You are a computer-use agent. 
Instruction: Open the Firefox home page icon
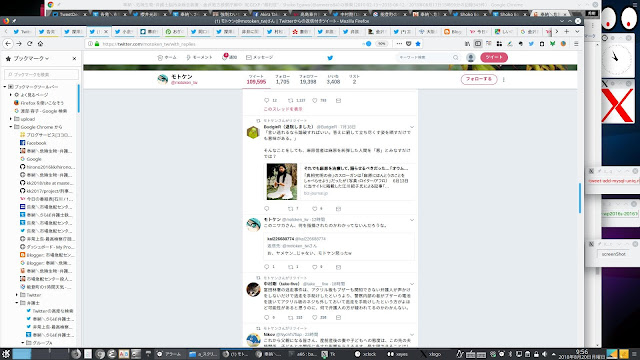[40, 44]
